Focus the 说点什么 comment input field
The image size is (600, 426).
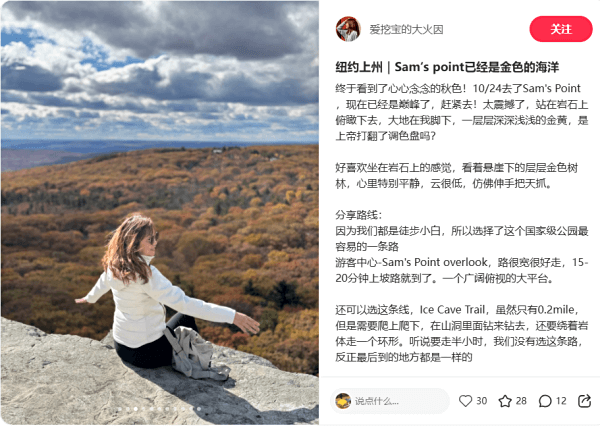[x=390, y=401]
